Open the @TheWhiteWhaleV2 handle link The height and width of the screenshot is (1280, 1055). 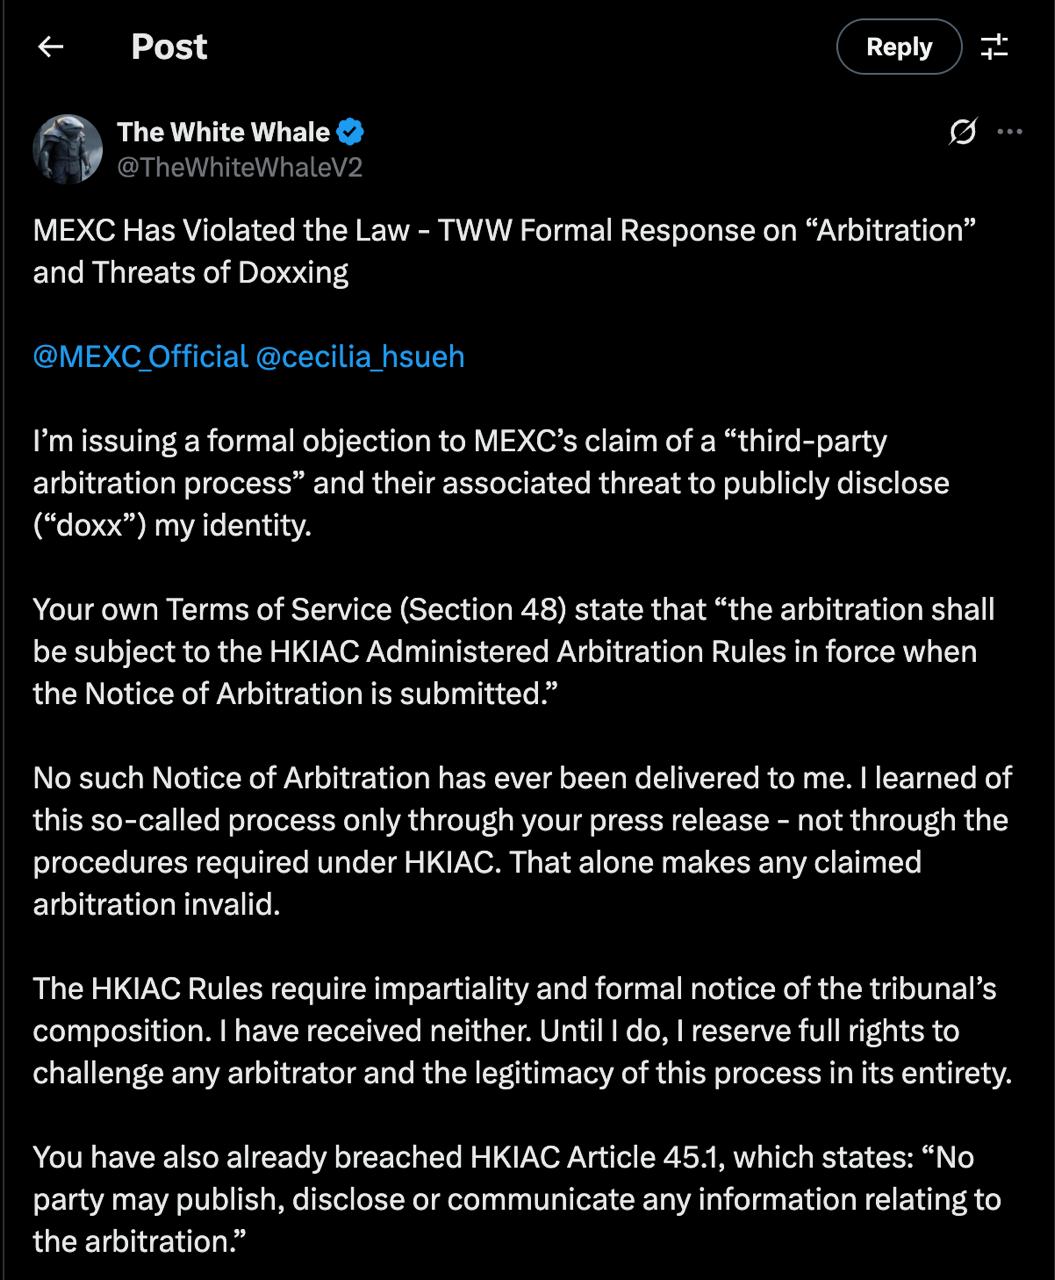[239, 167]
